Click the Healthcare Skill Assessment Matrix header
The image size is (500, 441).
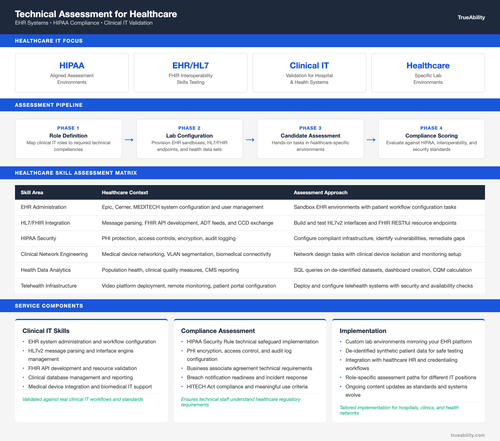coord(76,173)
